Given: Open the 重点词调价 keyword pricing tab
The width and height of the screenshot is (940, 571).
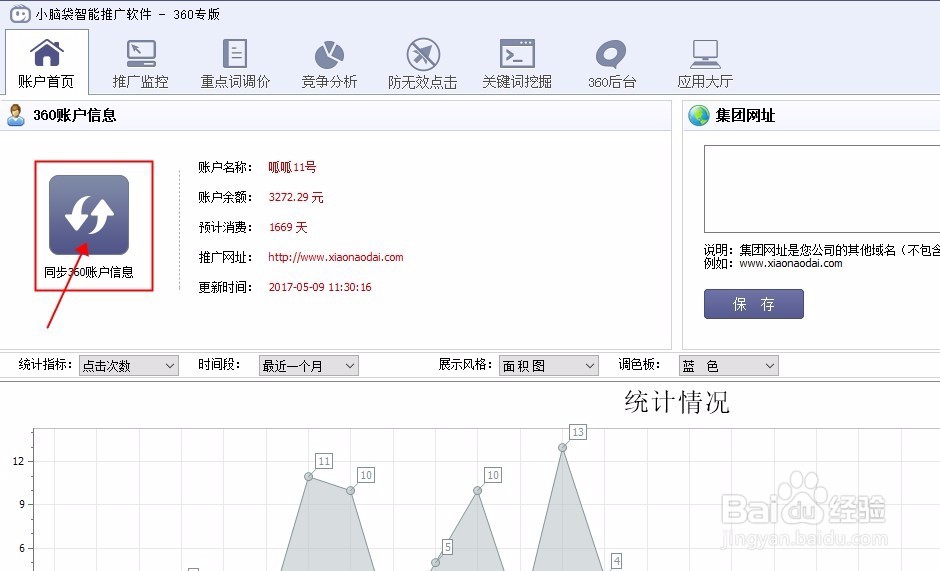Looking at the screenshot, I should point(235,62).
